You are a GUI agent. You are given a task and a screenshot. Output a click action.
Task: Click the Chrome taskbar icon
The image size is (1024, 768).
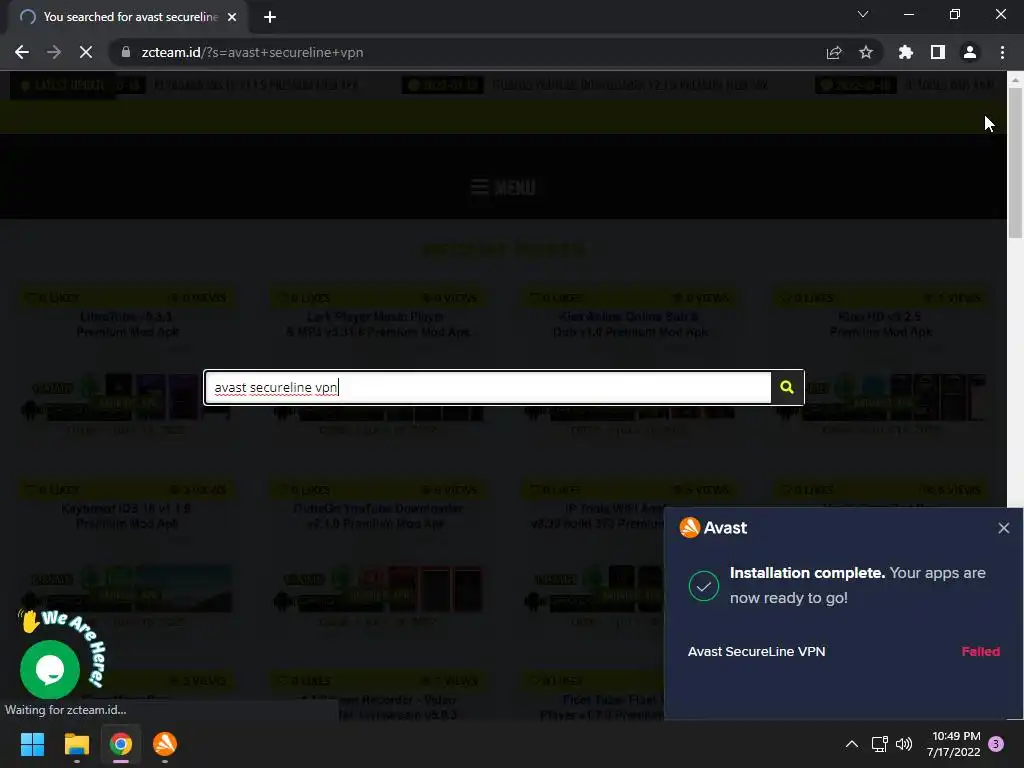coord(121,744)
